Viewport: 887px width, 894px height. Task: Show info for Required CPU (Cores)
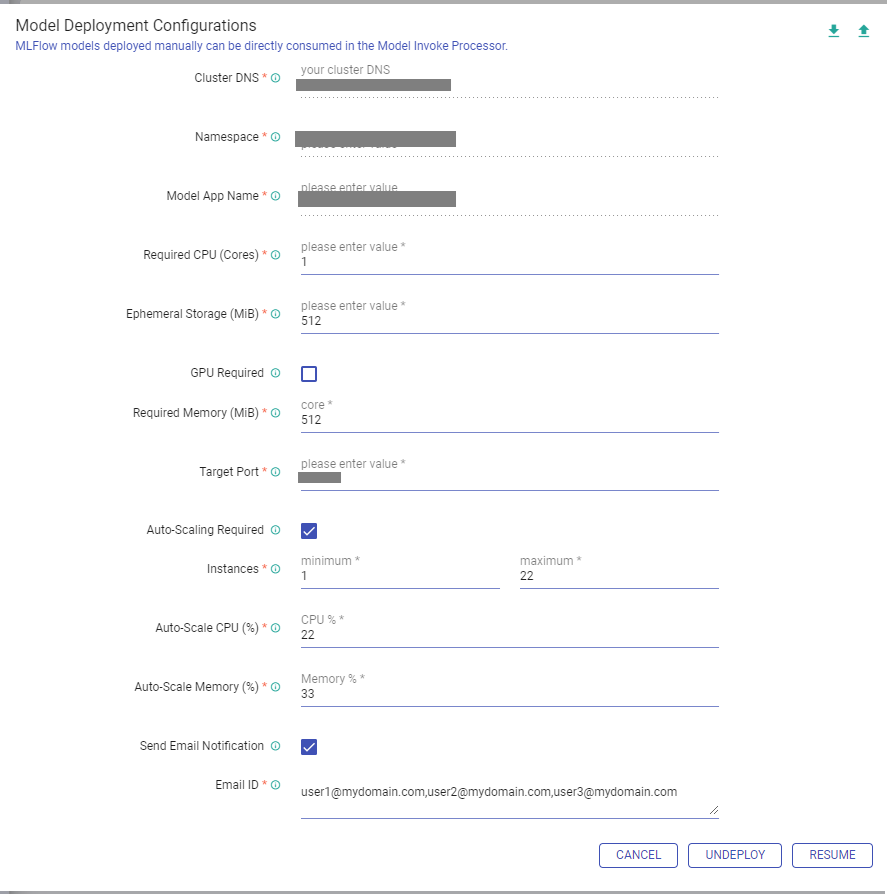point(275,255)
